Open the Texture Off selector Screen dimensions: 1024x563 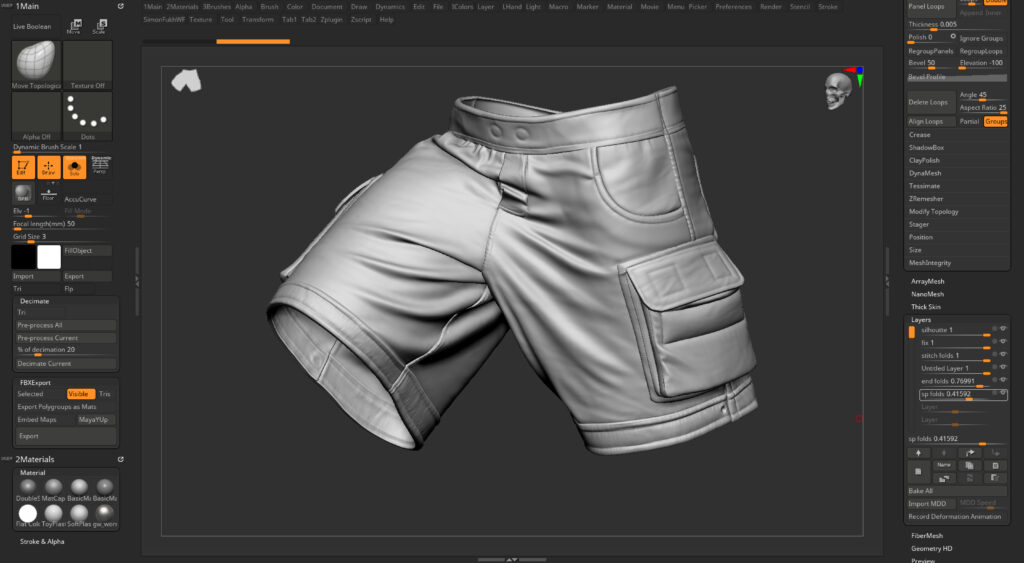(88, 65)
